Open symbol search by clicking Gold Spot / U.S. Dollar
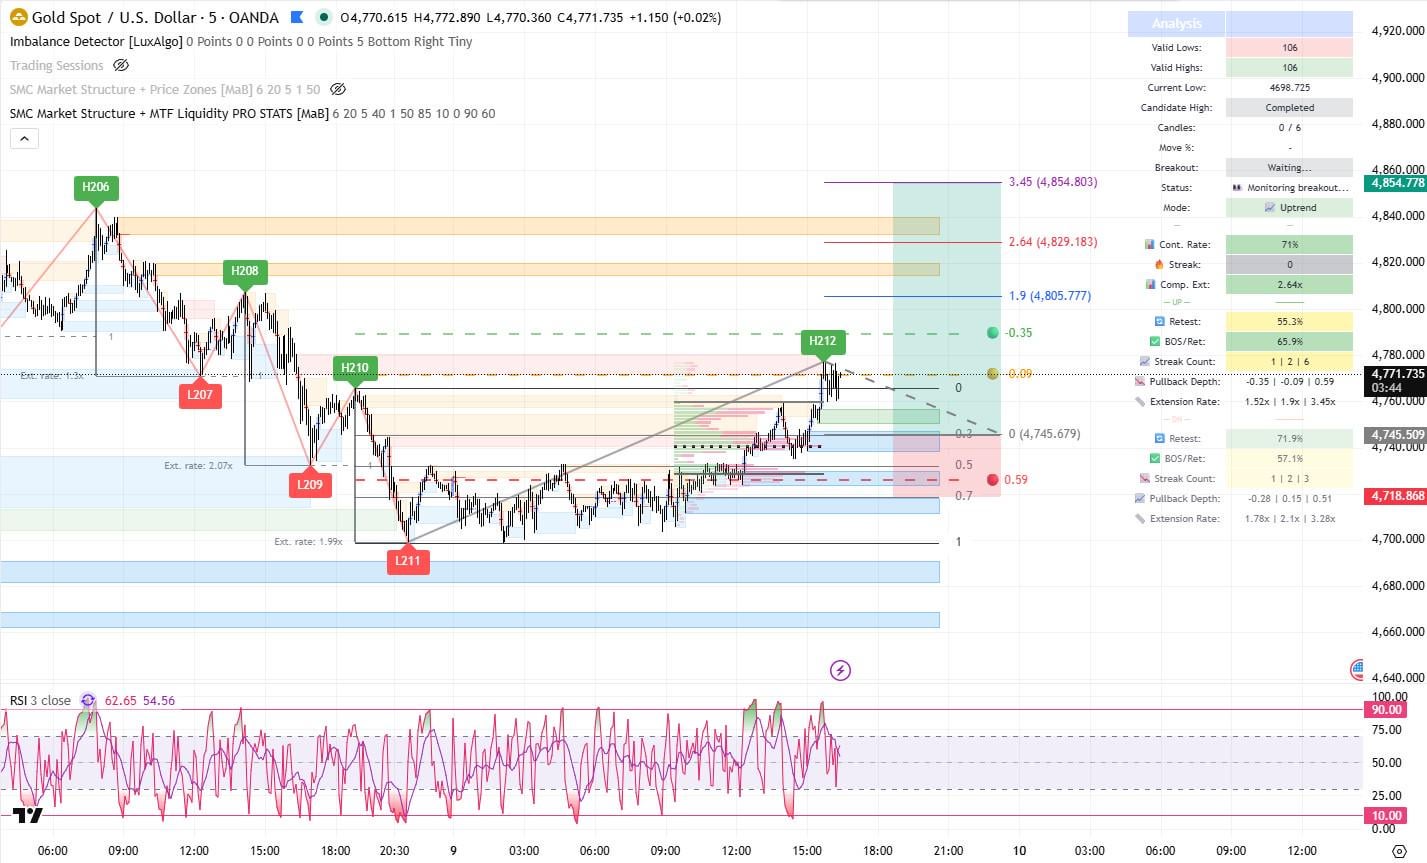Viewport: 1427px width, 863px height. point(110,17)
